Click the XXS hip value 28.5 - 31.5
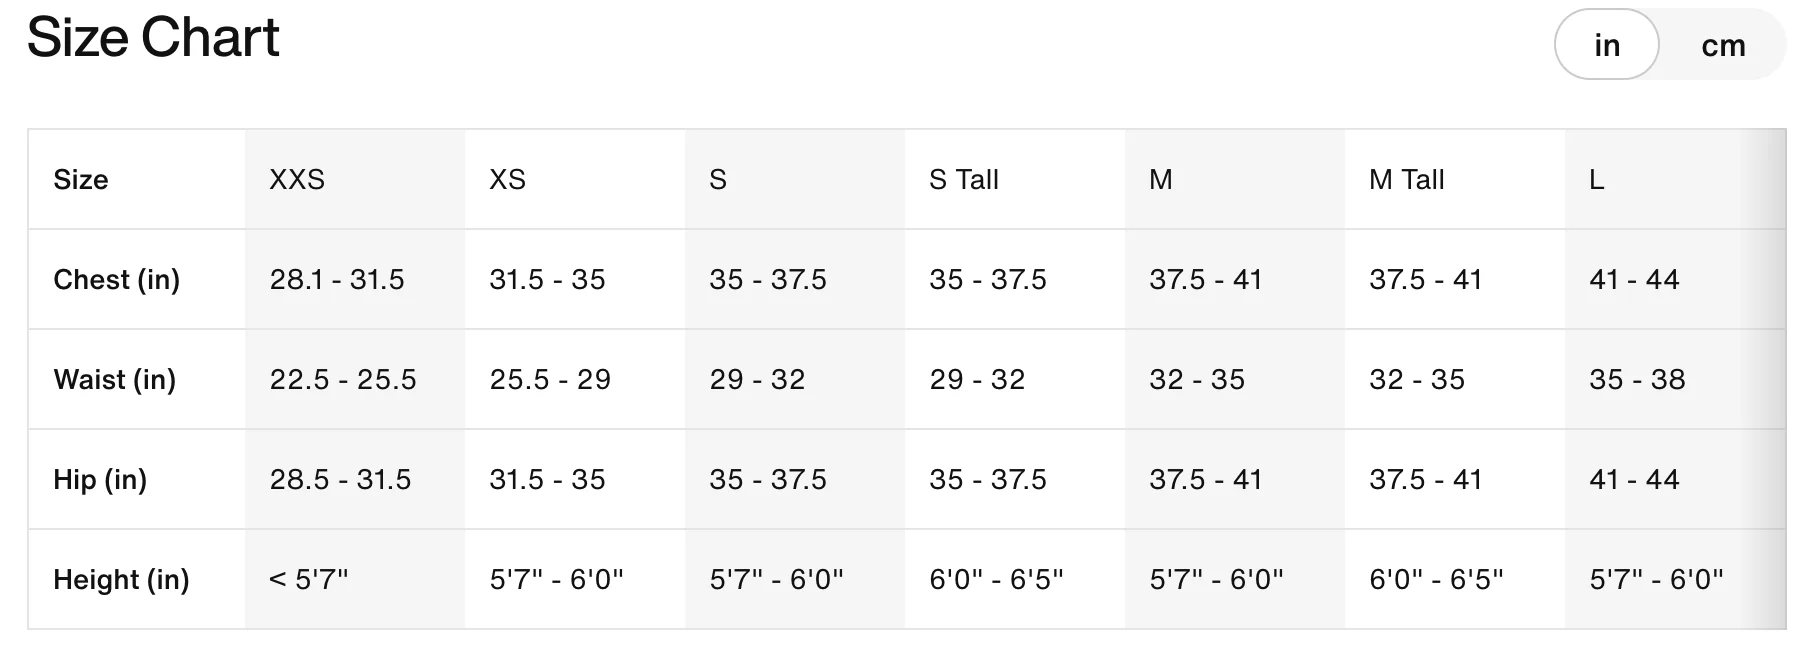 [x=340, y=480]
